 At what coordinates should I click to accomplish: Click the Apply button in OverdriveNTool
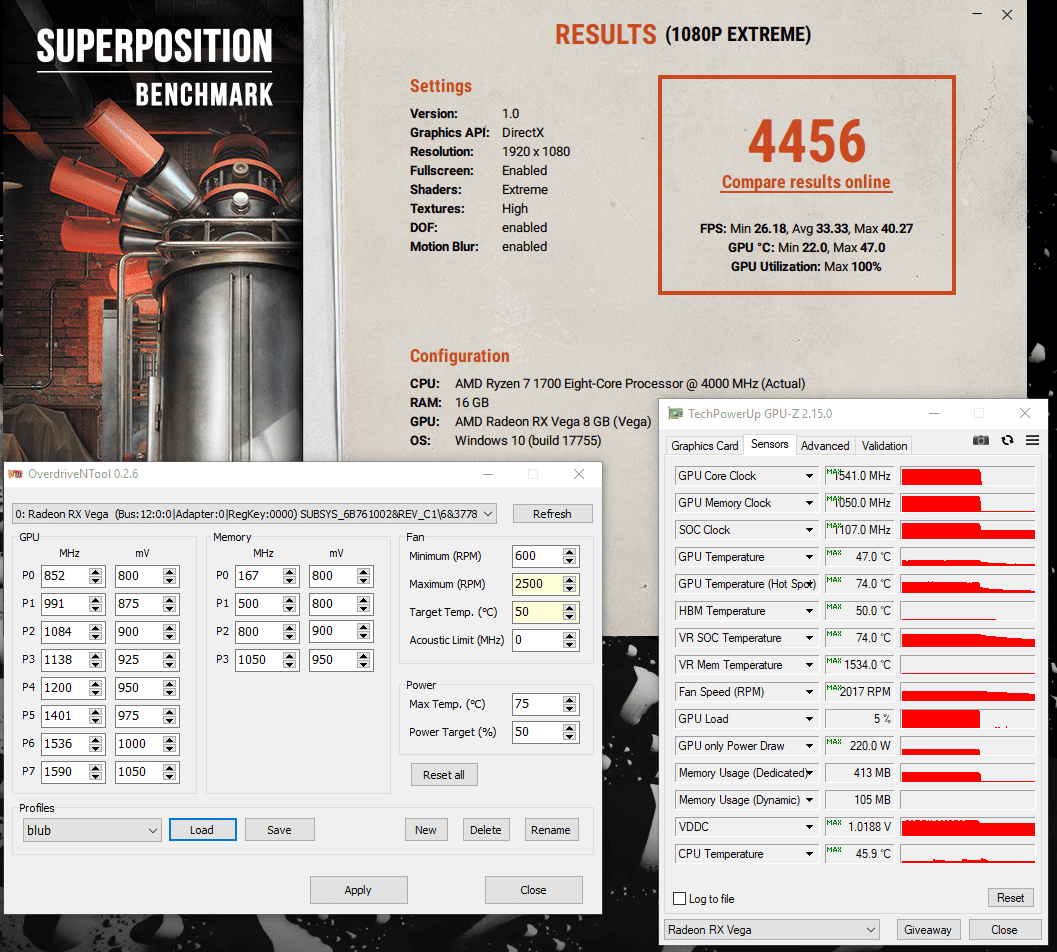point(358,890)
